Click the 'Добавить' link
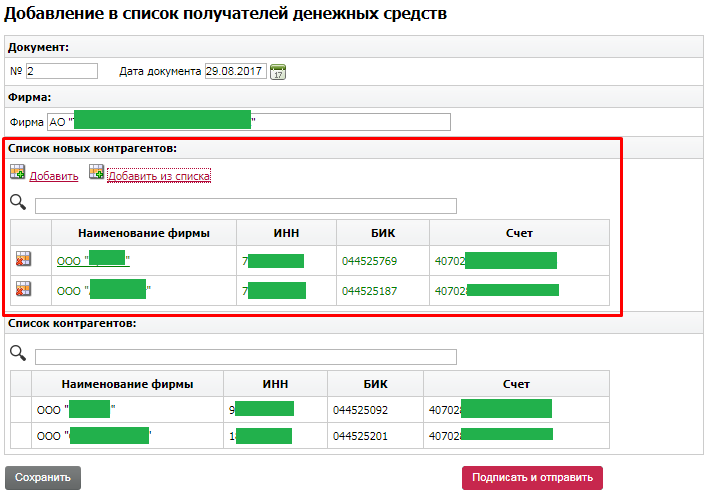Screen dimensions: 706x497 [x=54, y=177]
